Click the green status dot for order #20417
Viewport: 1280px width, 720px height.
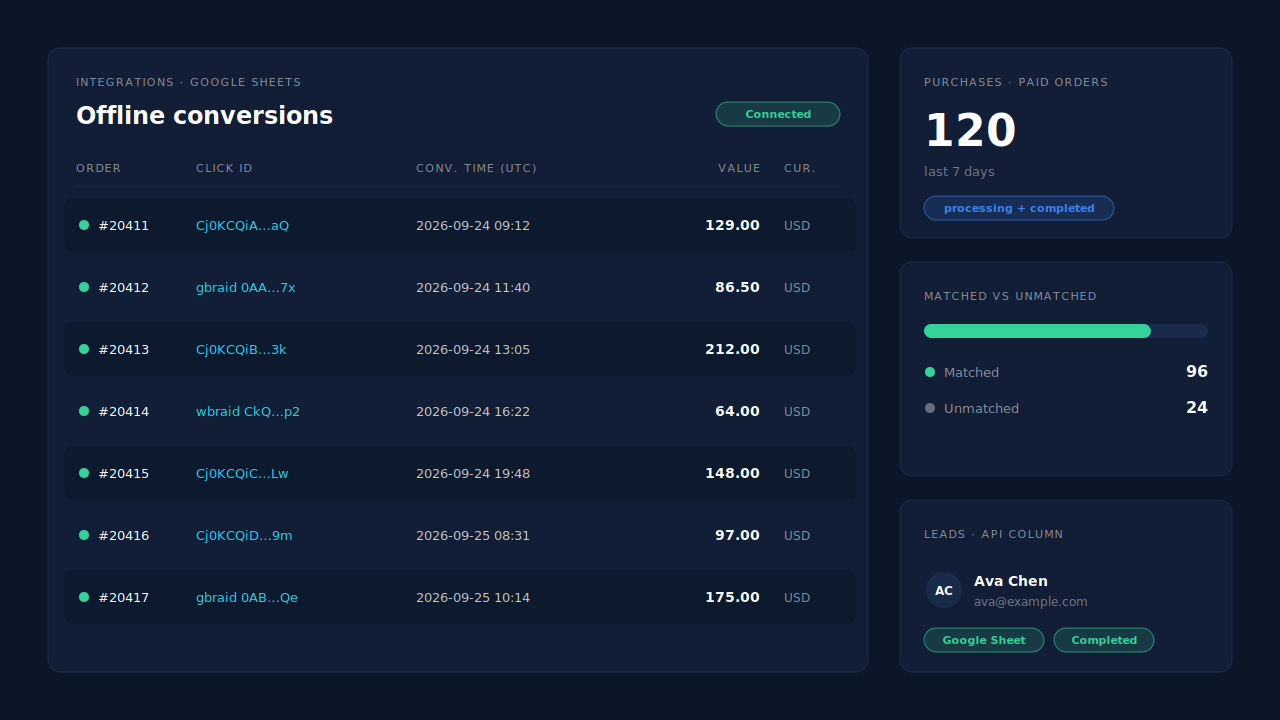coord(84,597)
